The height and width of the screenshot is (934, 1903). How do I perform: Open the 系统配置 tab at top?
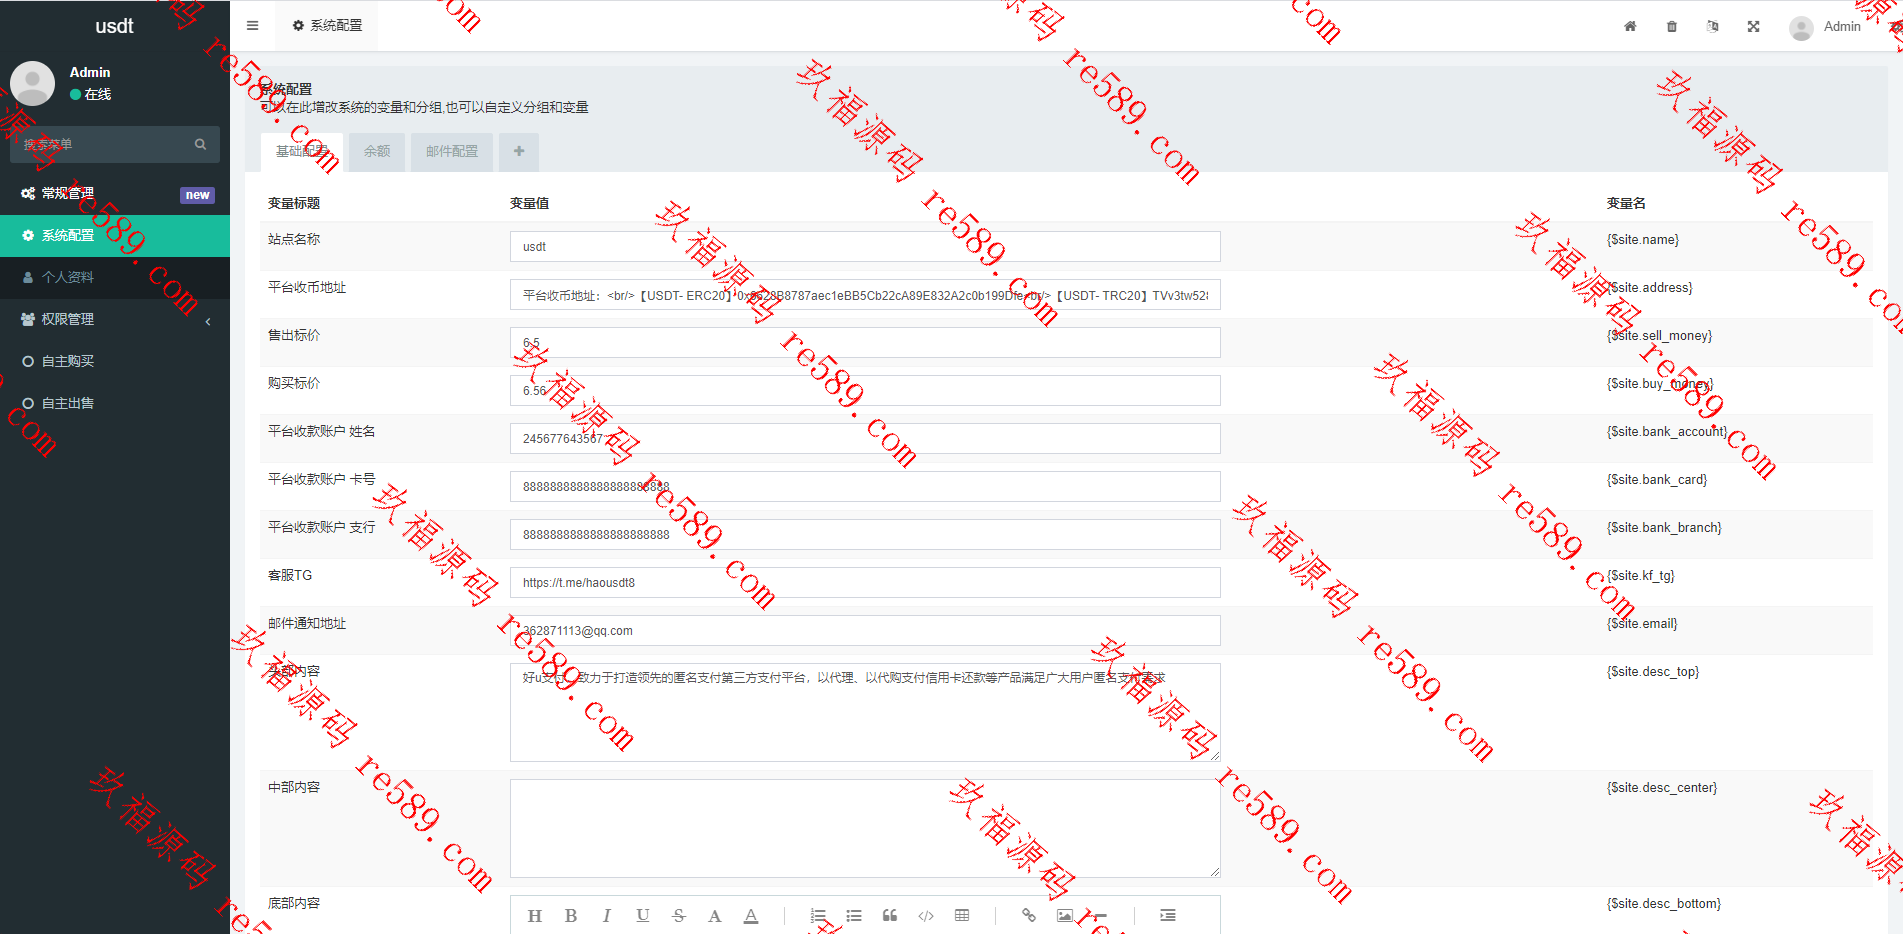(328, 26)
